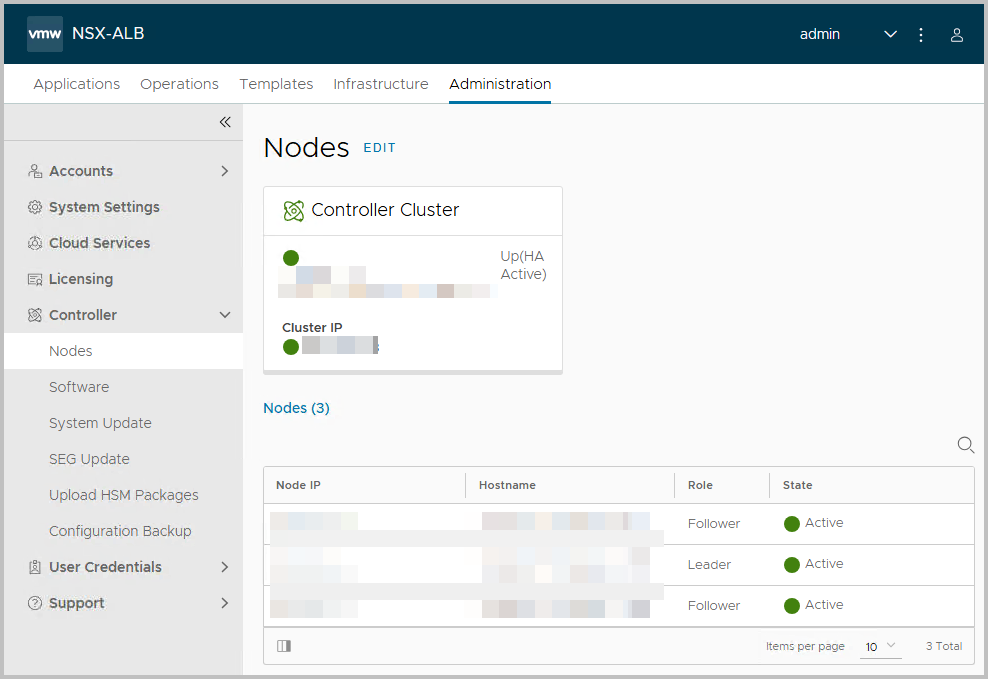The height and width of the screenshot is (679, 988).
Task: Click the Support question-mark icon
Action: click(x=35, y=603)
